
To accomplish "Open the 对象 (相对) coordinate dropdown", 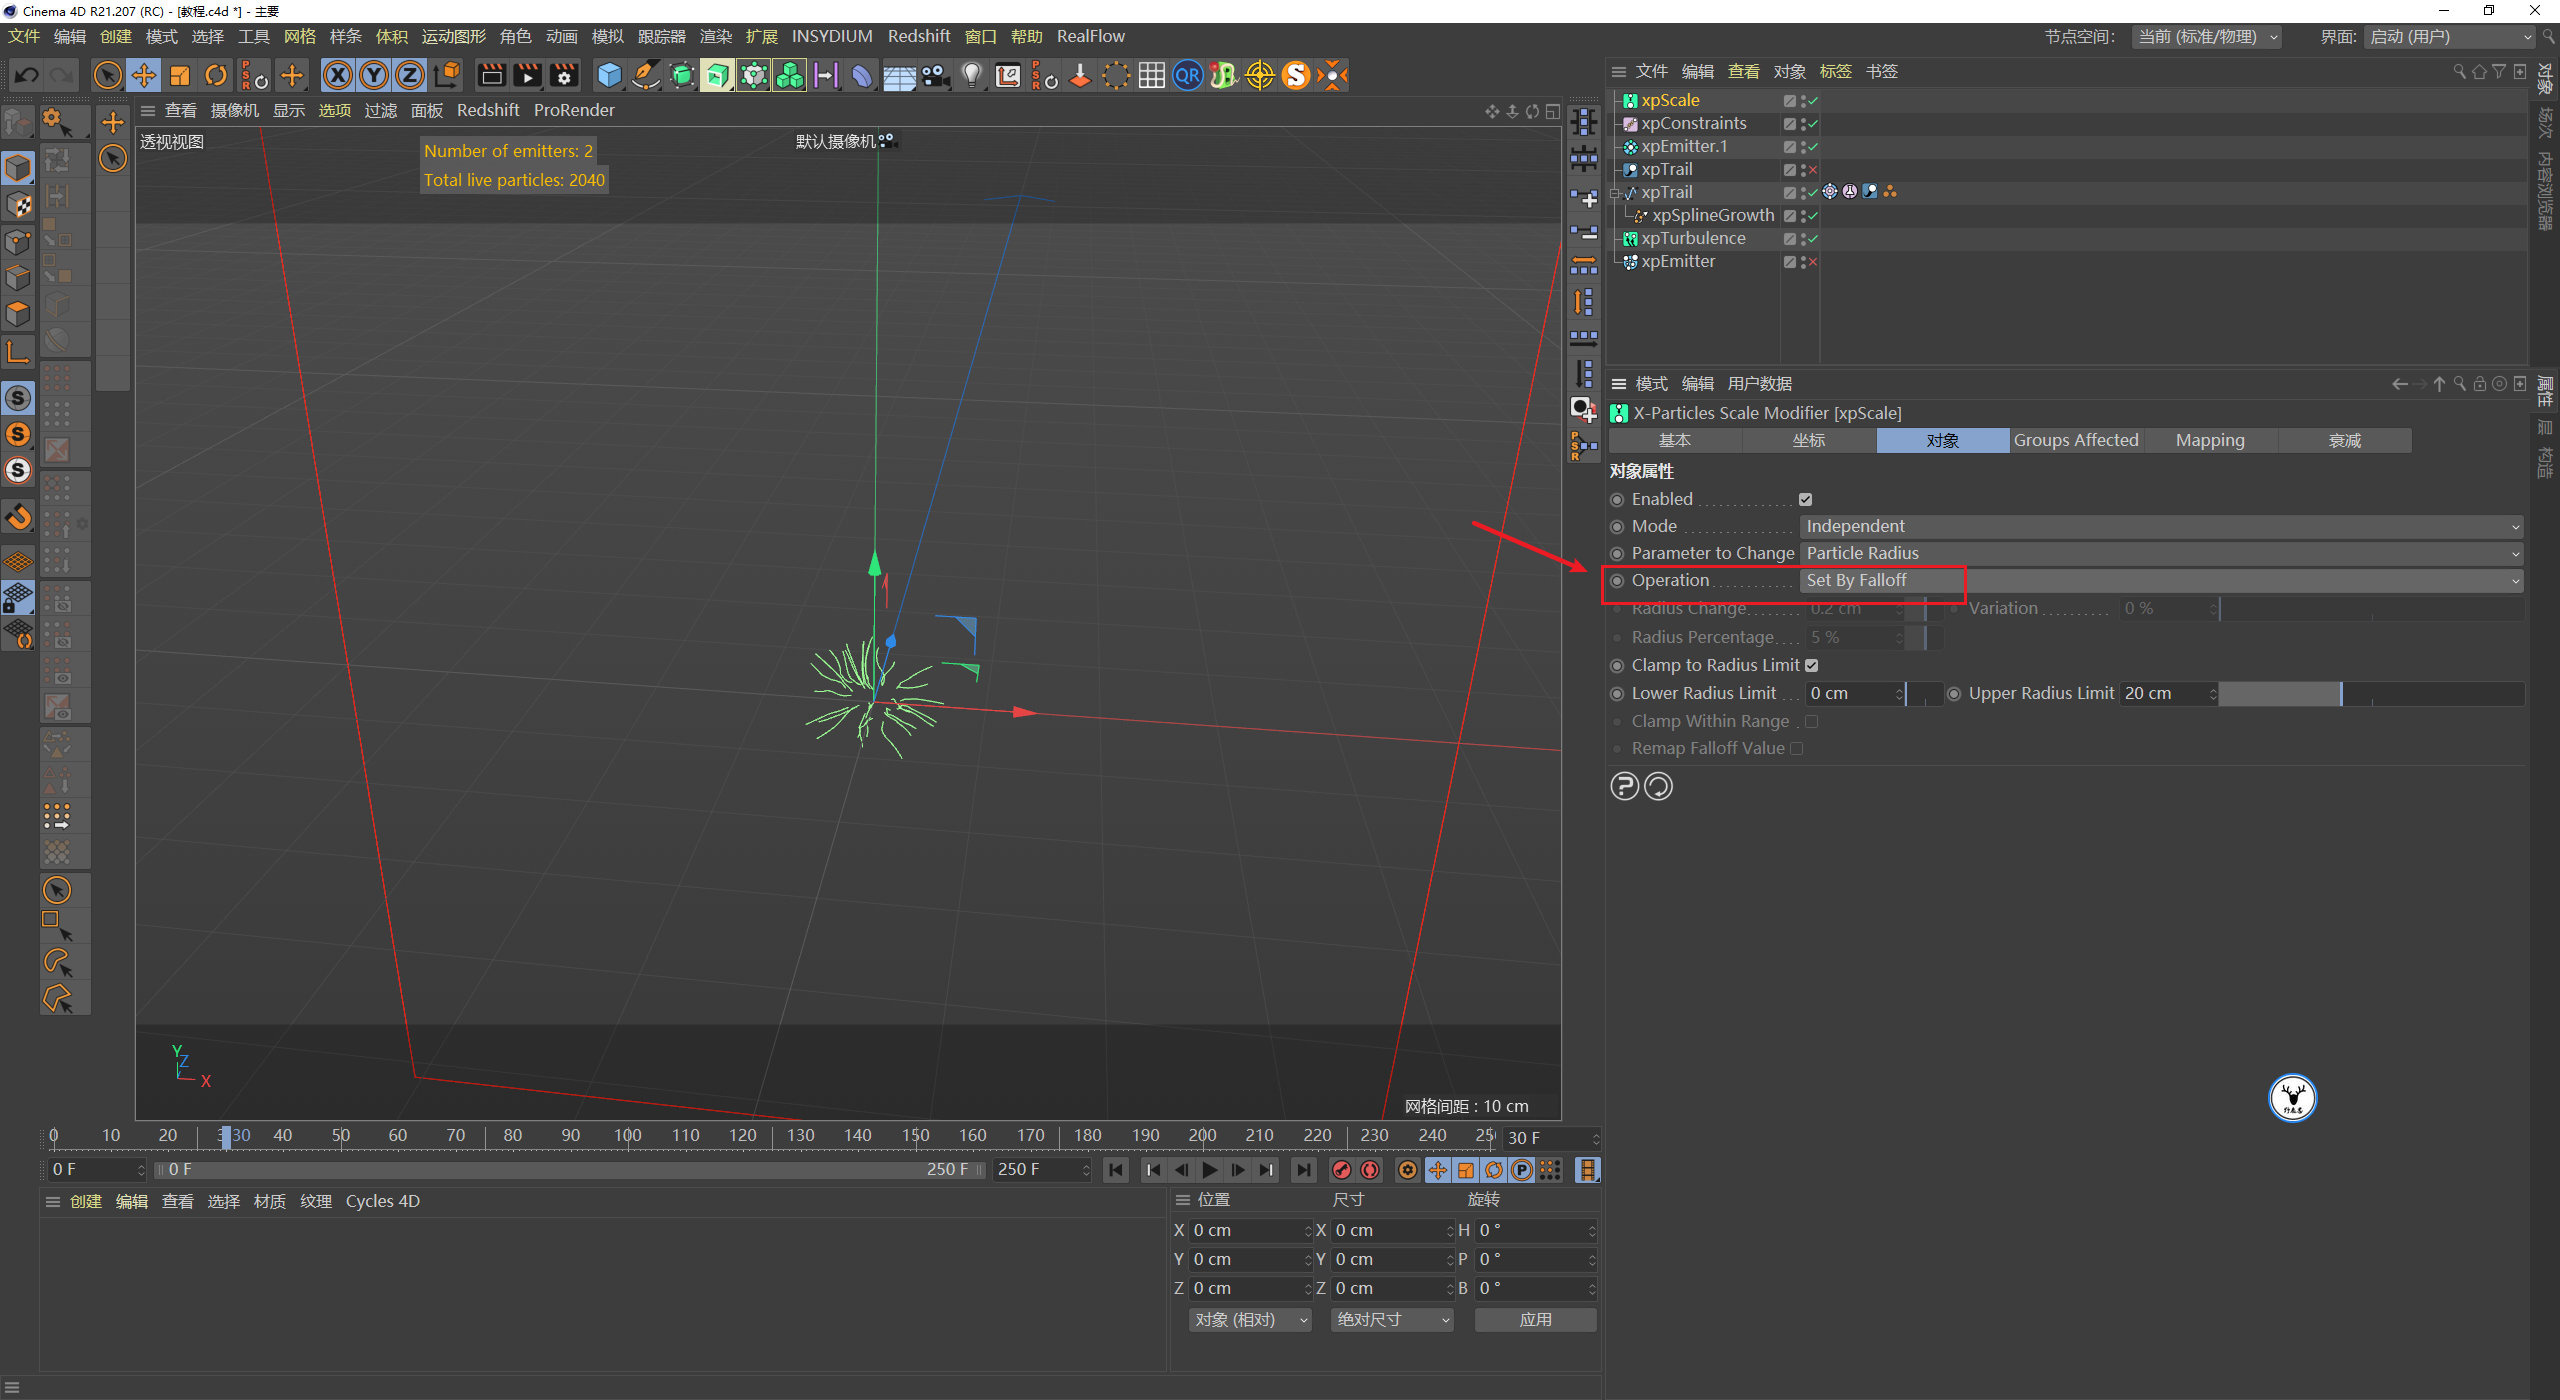I will 1250,1320.
